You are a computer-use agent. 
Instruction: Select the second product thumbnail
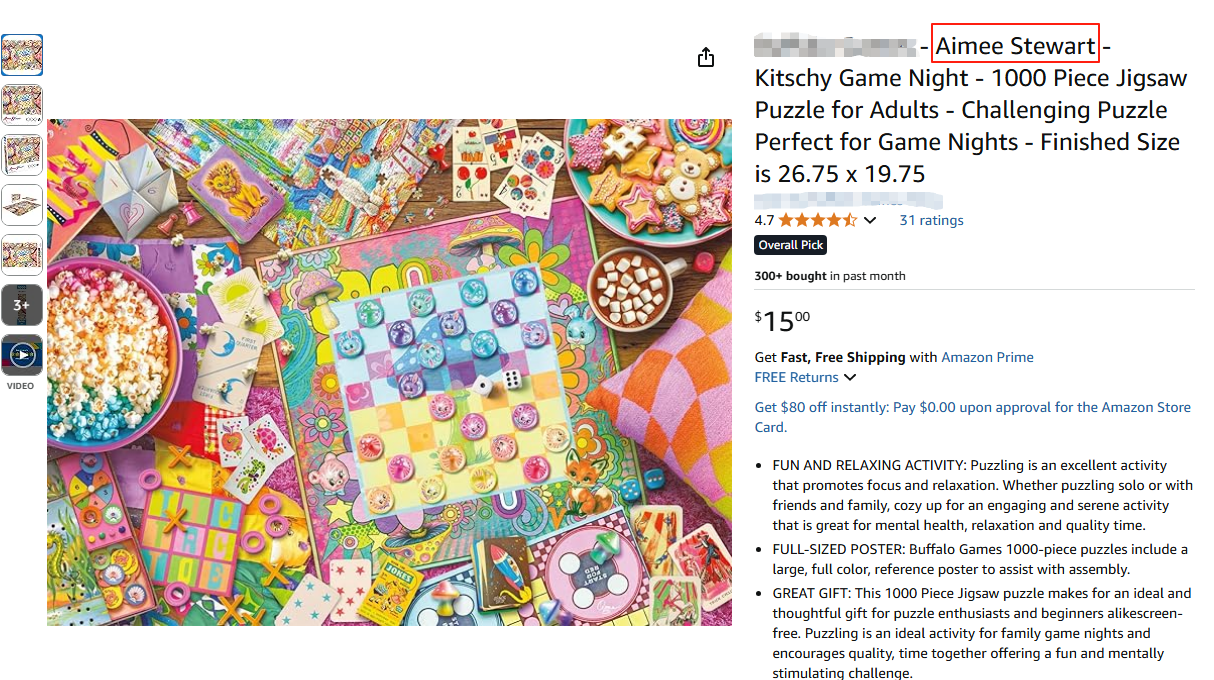pyautogui.click(x=22, y=105)
